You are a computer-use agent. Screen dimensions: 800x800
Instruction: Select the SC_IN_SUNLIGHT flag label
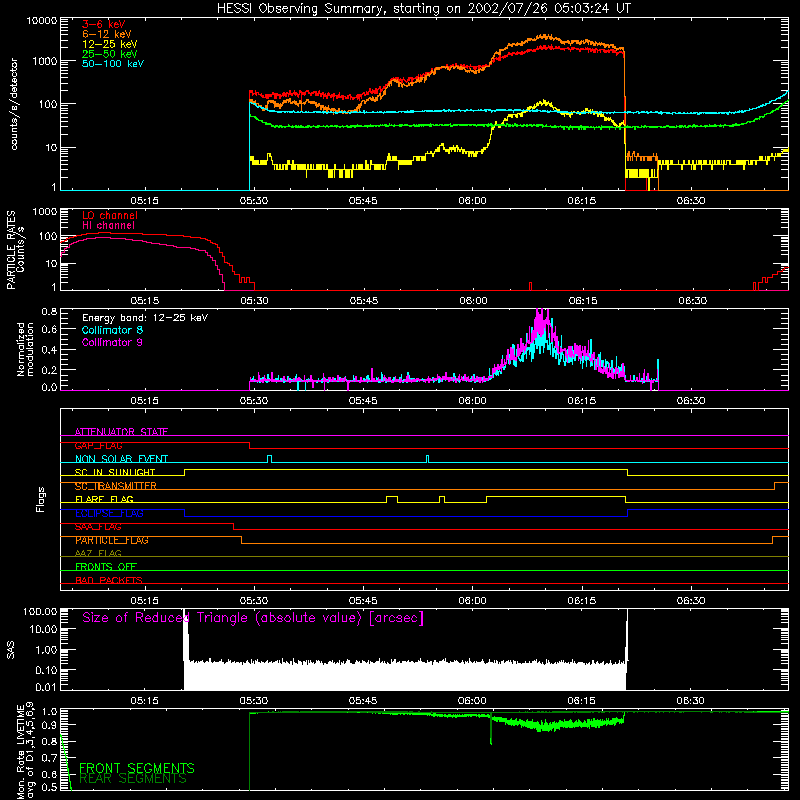click(x=115, y=472)
